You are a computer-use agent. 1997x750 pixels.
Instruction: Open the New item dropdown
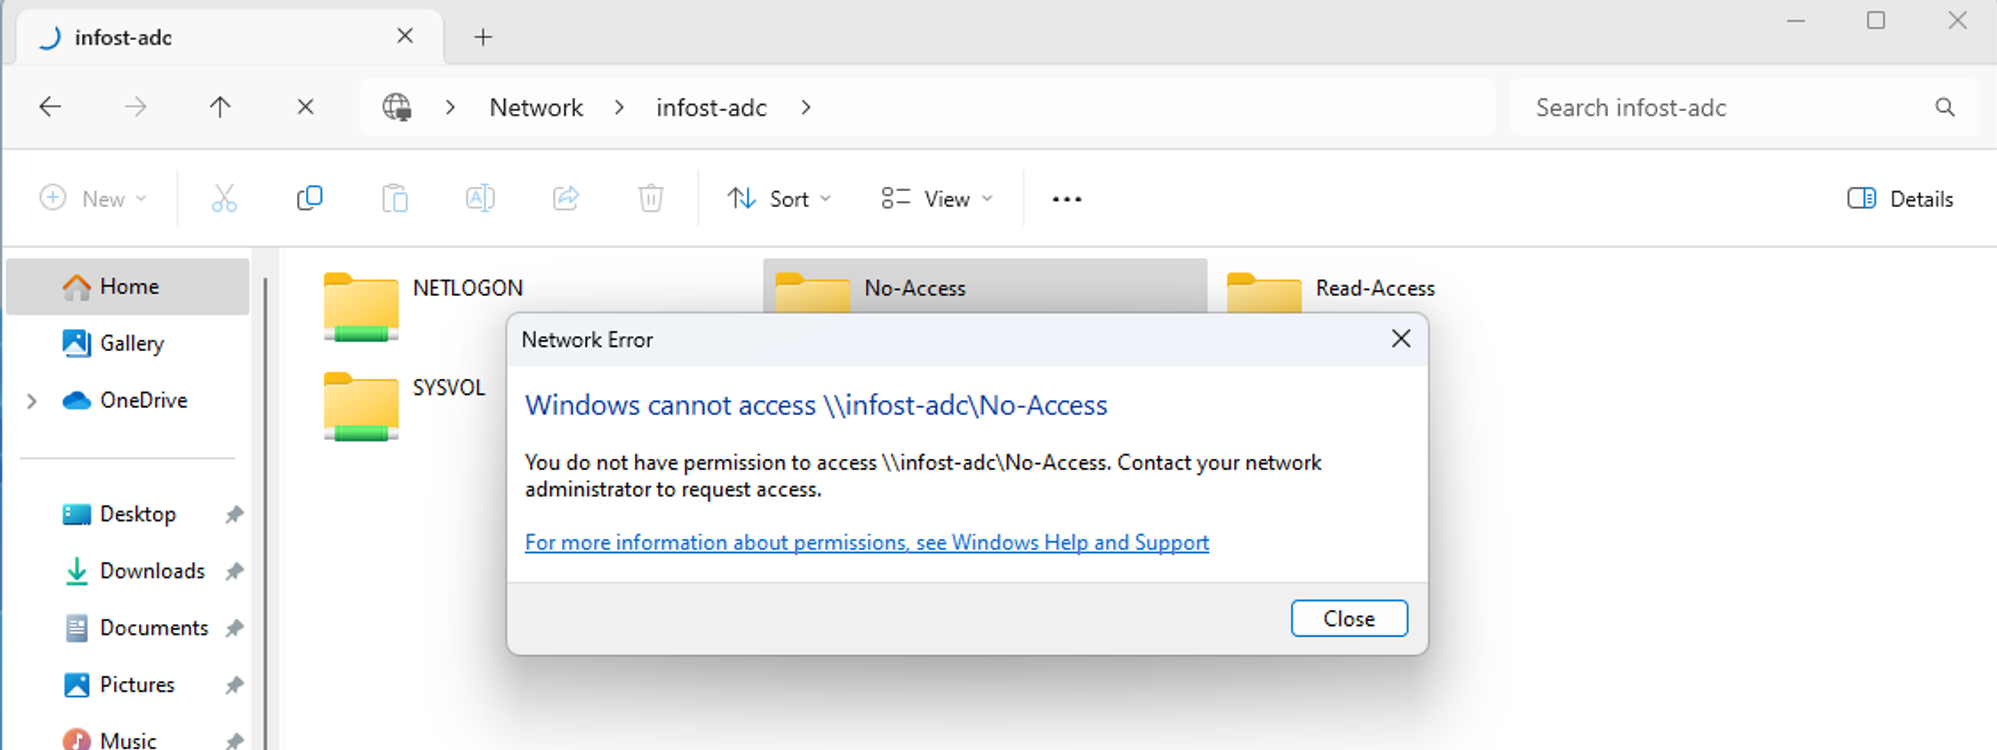tap(93, 199)
